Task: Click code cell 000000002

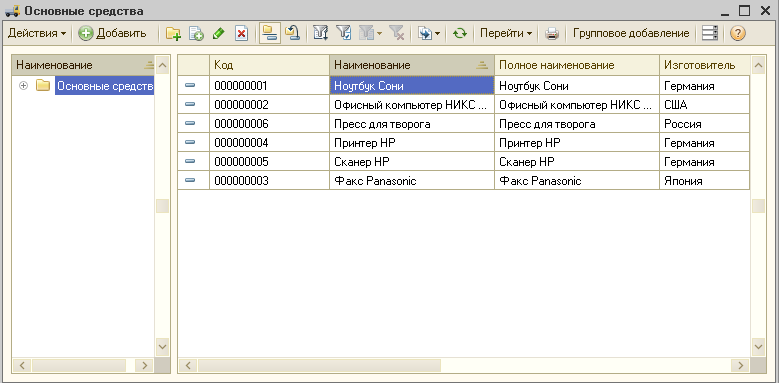Action: tap(269, 104)
